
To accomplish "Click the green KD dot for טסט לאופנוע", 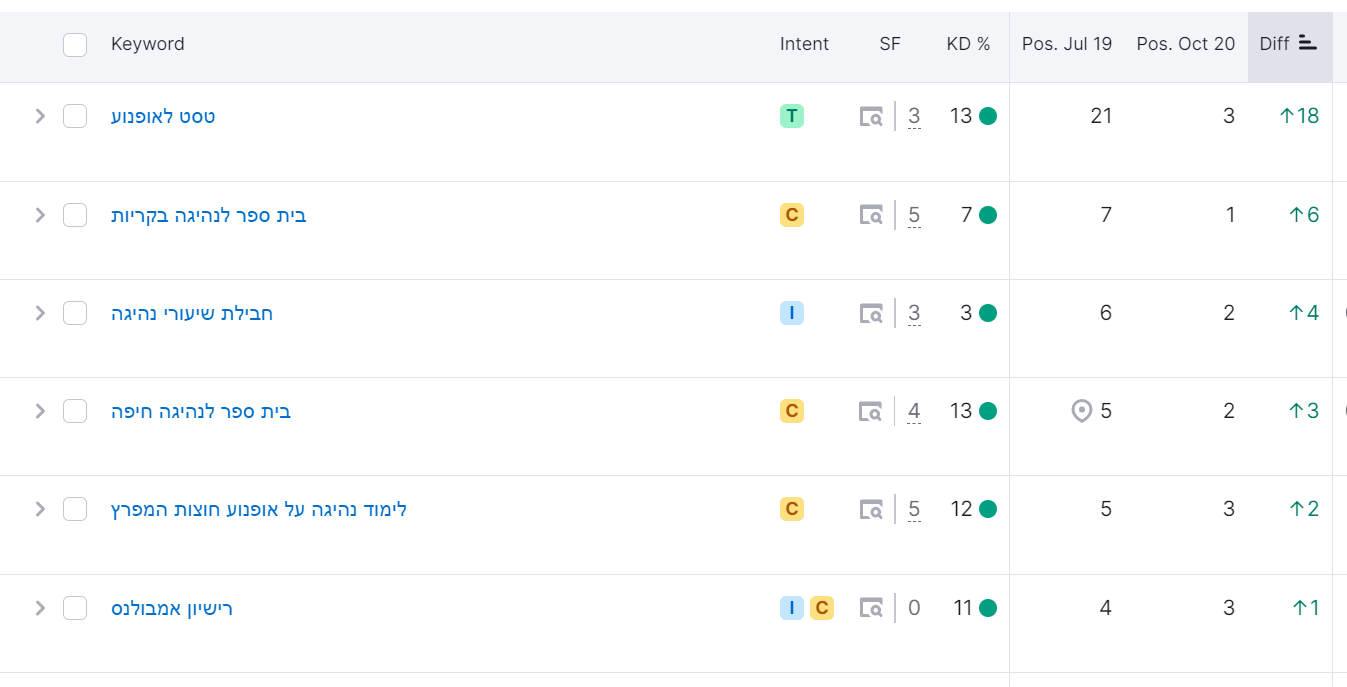I will [988, 116].
